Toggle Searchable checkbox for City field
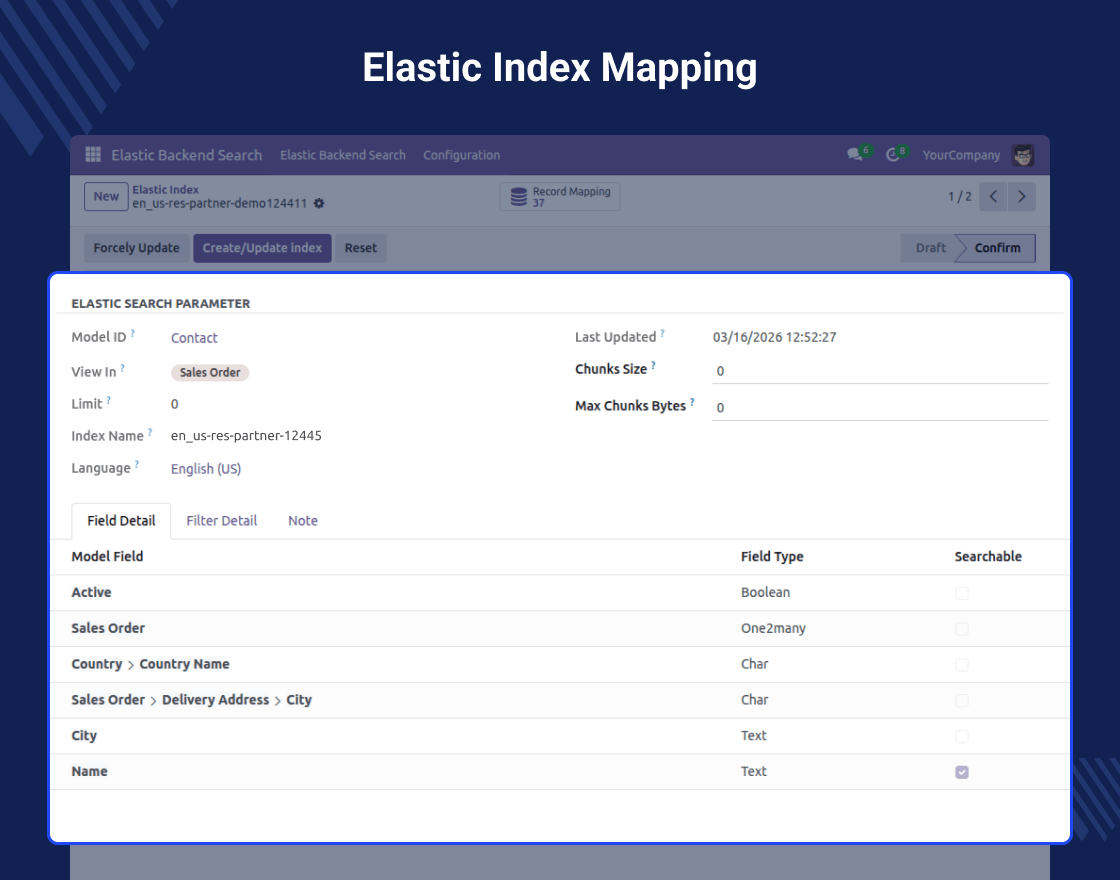The height and width of the screenshot is (880, 1120). [x=962, y=736]
